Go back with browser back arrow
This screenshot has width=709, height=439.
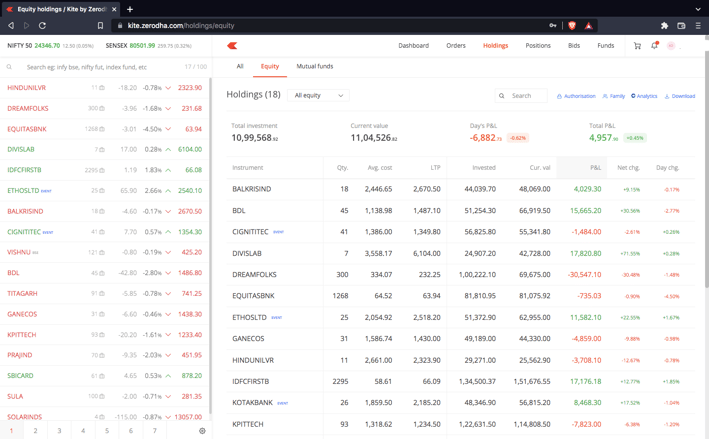(11, 26)
